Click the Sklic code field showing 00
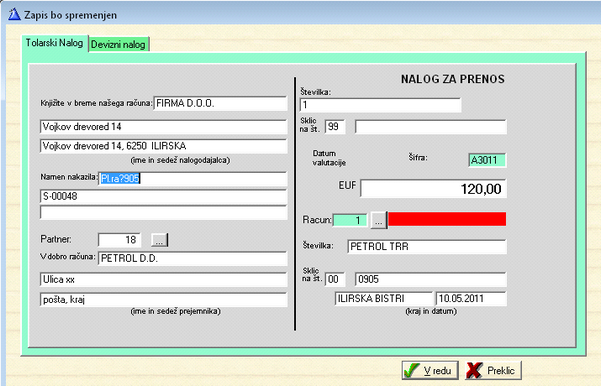This screenshot has width=601, height=386. 335,279
